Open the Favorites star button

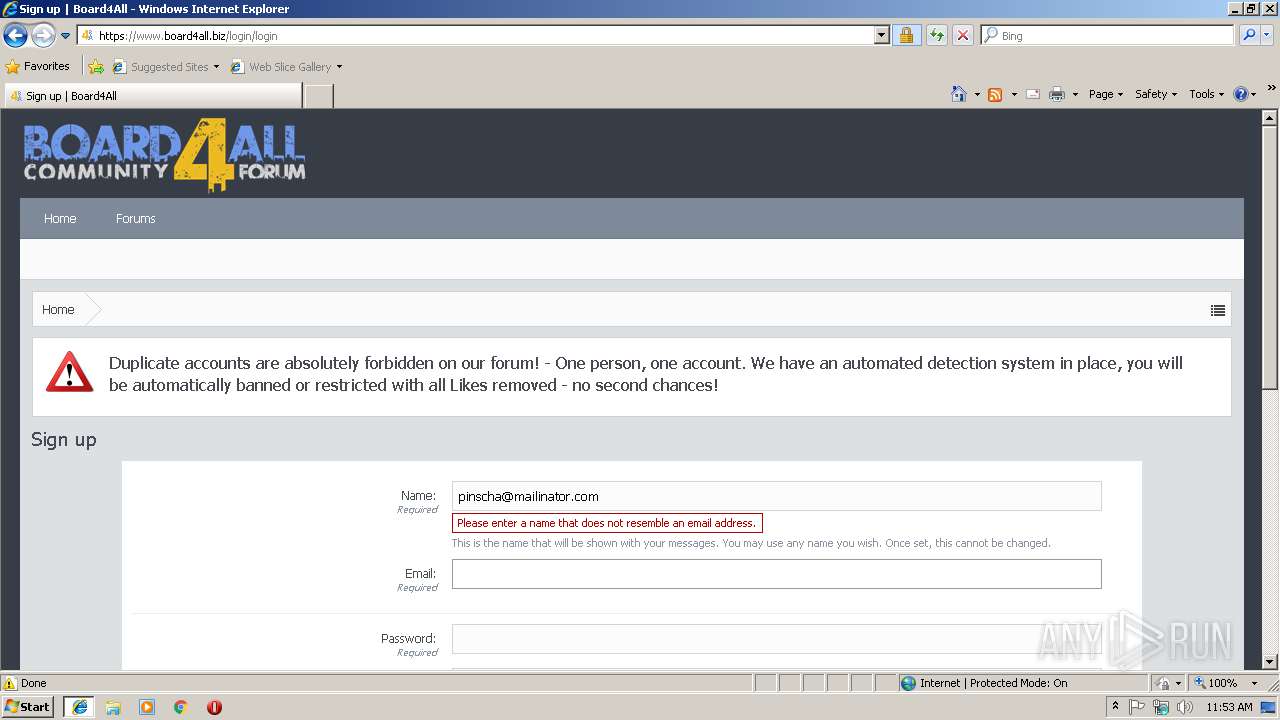pos(38,66)
